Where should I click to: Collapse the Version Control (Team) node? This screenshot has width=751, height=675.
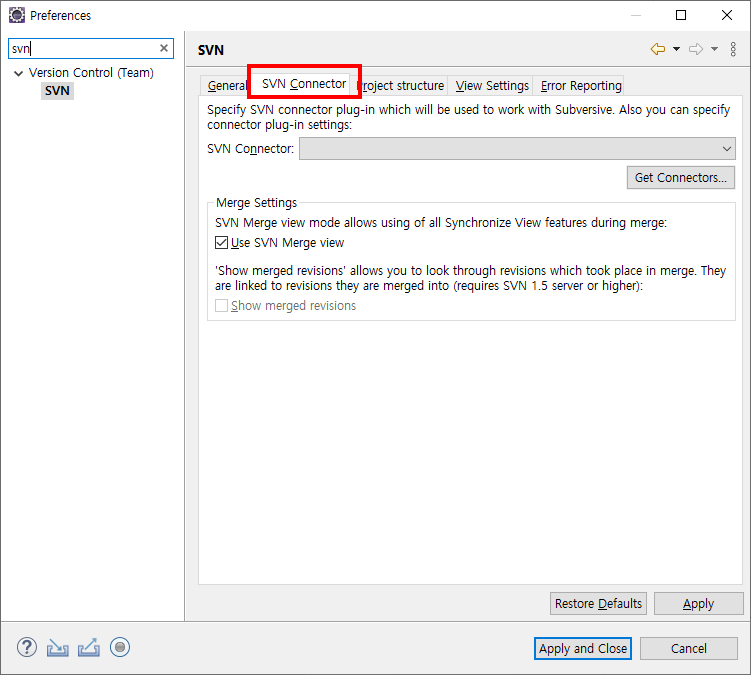pyautogui.click(x=19, y=73)
